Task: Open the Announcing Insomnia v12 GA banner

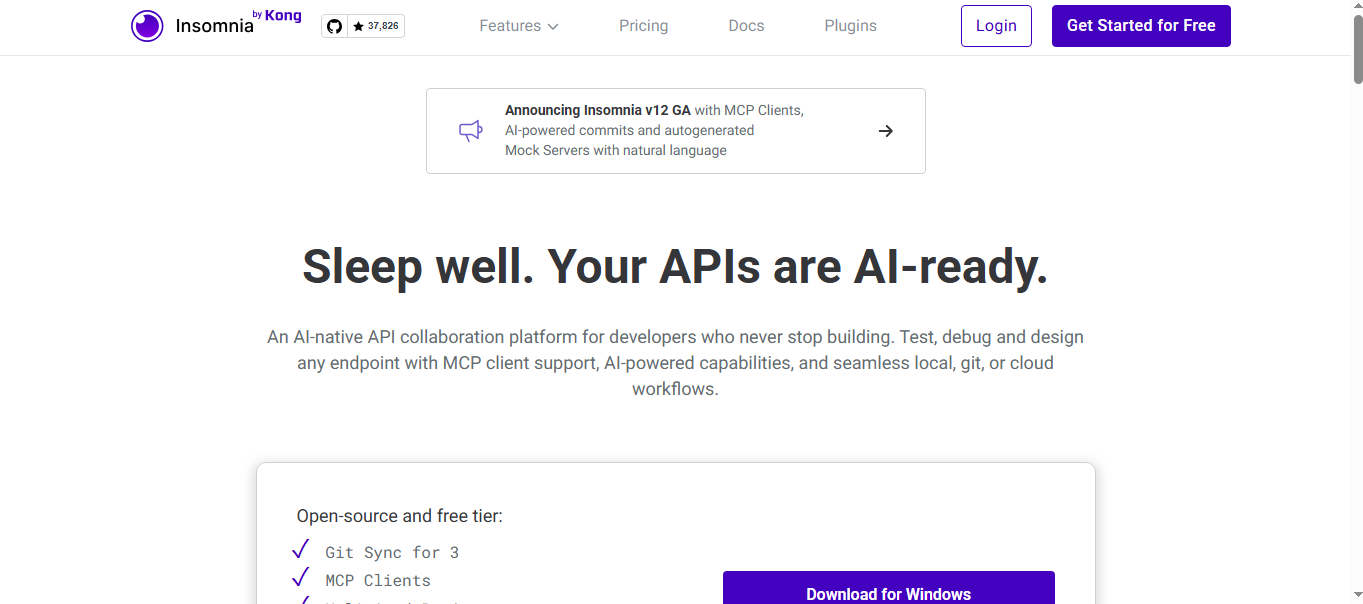Action: 675,131
